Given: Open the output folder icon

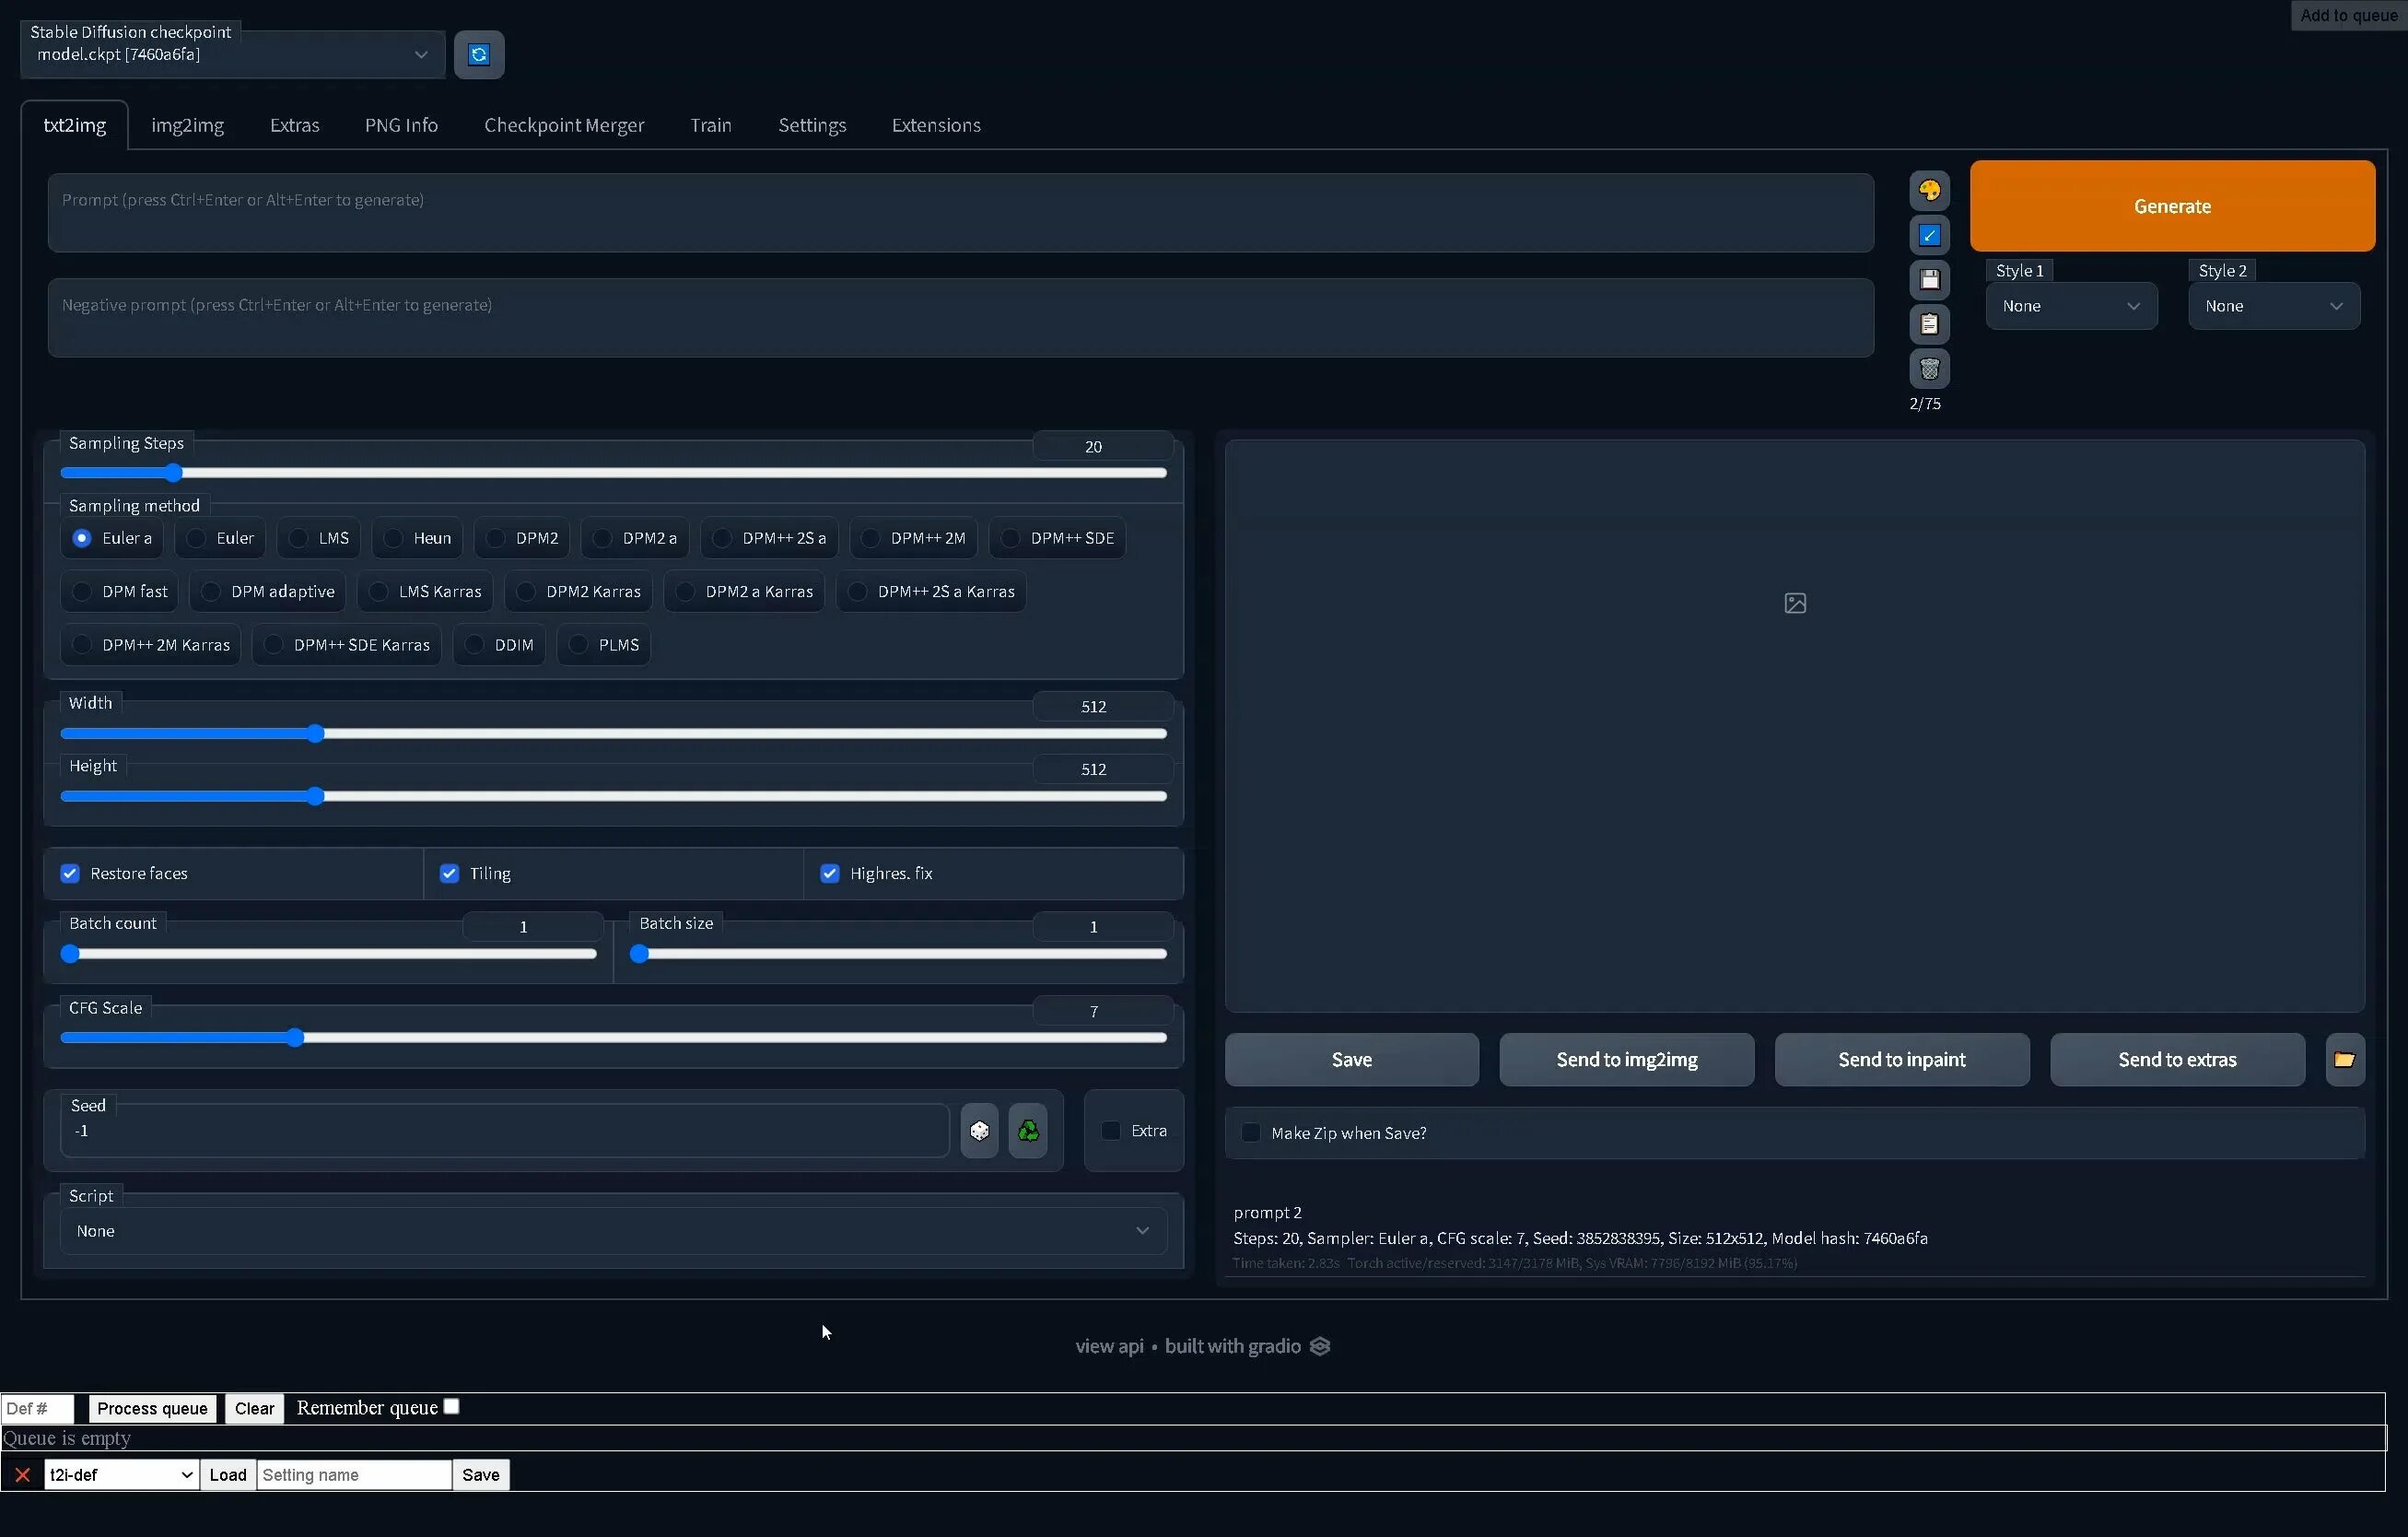Looking at the screenshot, I should coord(2344,1060).
